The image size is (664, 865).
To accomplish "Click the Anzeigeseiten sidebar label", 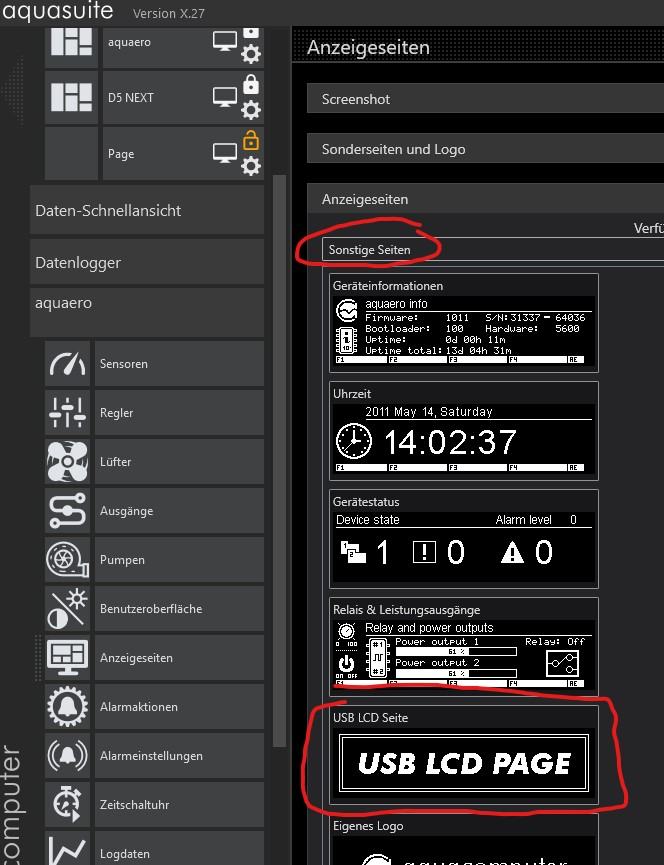I will (179, 658).
